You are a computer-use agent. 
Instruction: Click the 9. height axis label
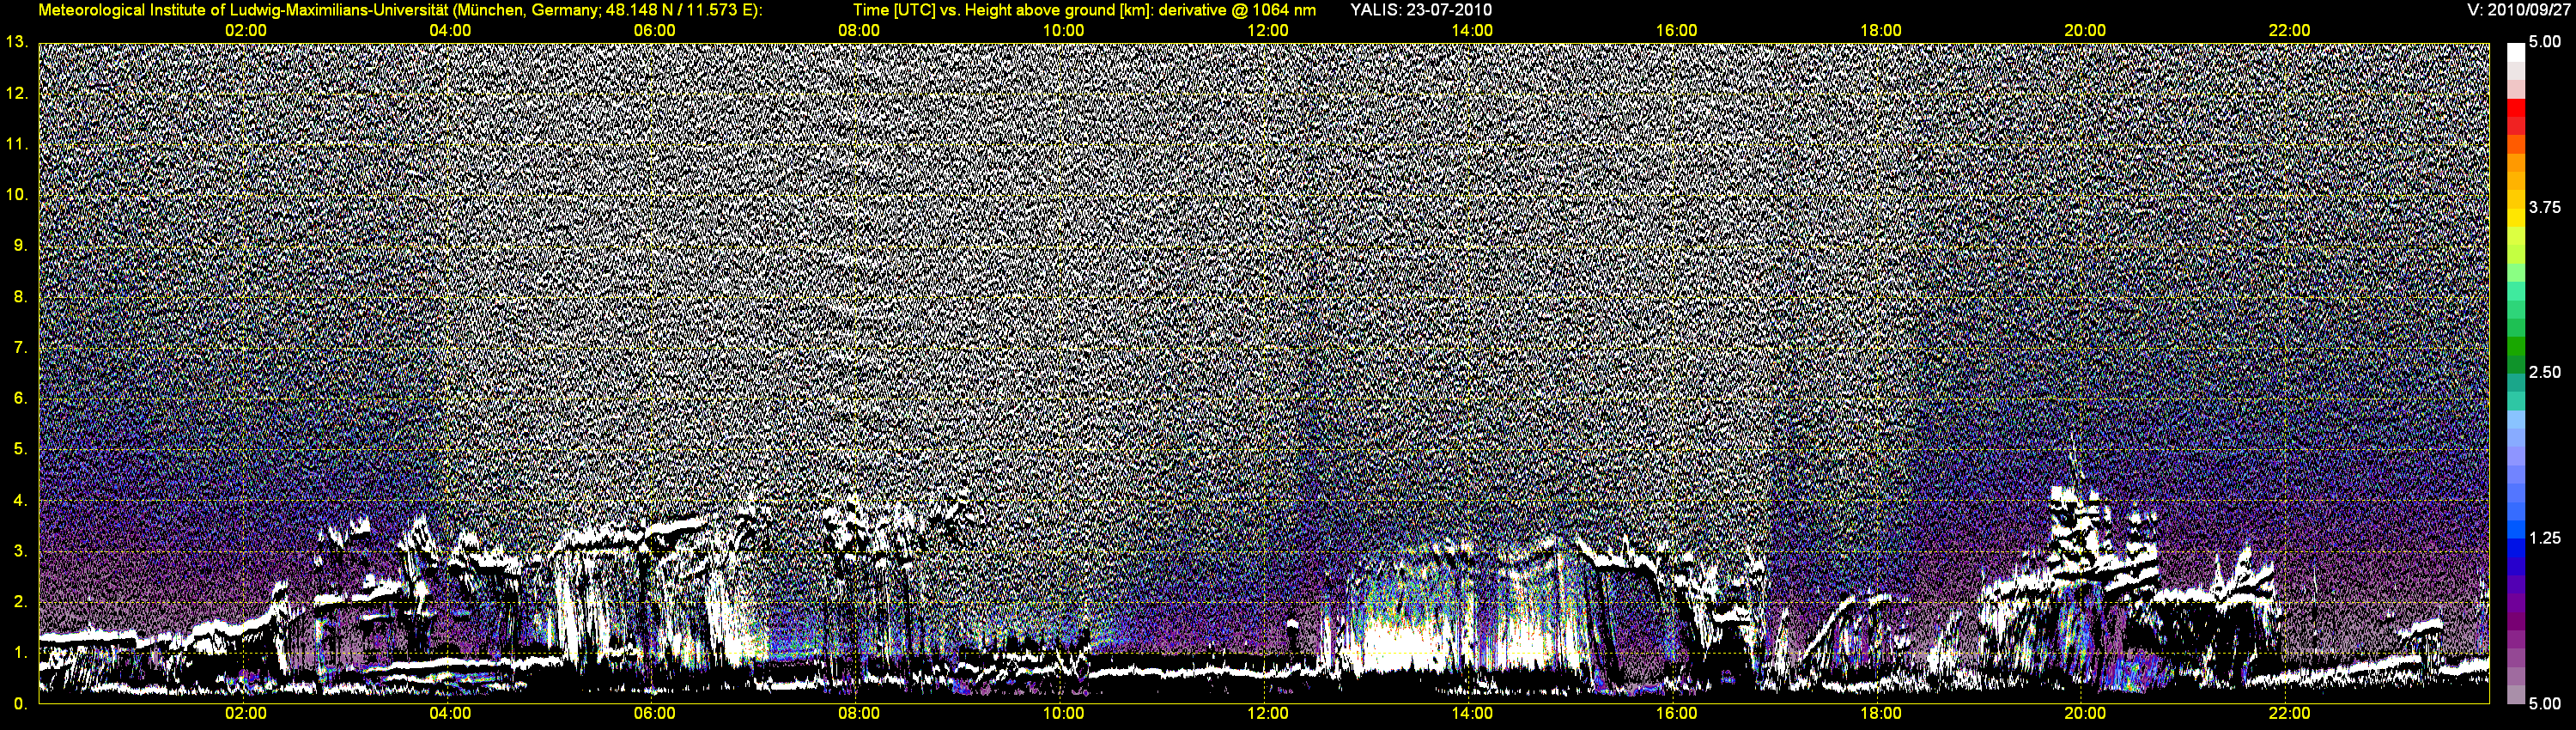click(21, 245)
